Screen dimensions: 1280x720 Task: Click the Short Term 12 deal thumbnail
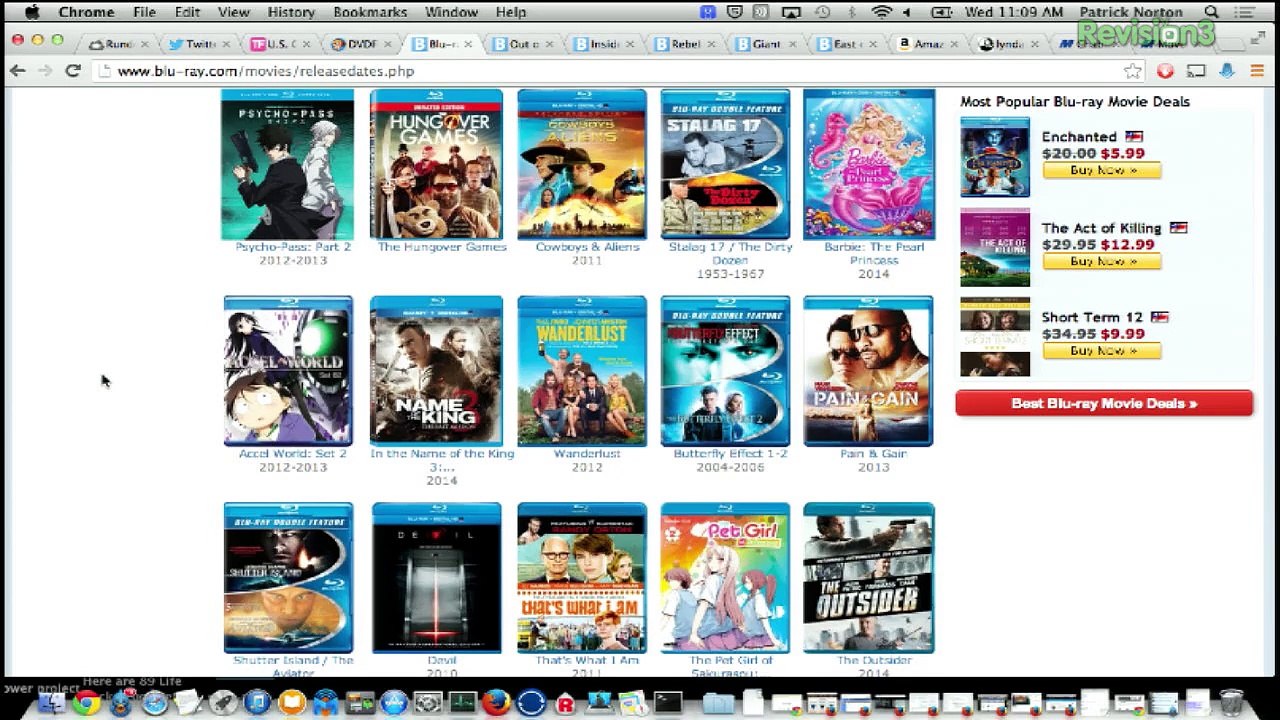[995, 337]
